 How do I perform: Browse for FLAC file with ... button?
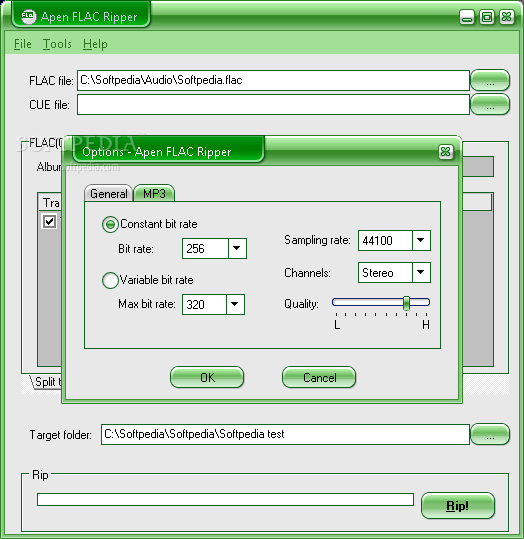coord(490,80)
